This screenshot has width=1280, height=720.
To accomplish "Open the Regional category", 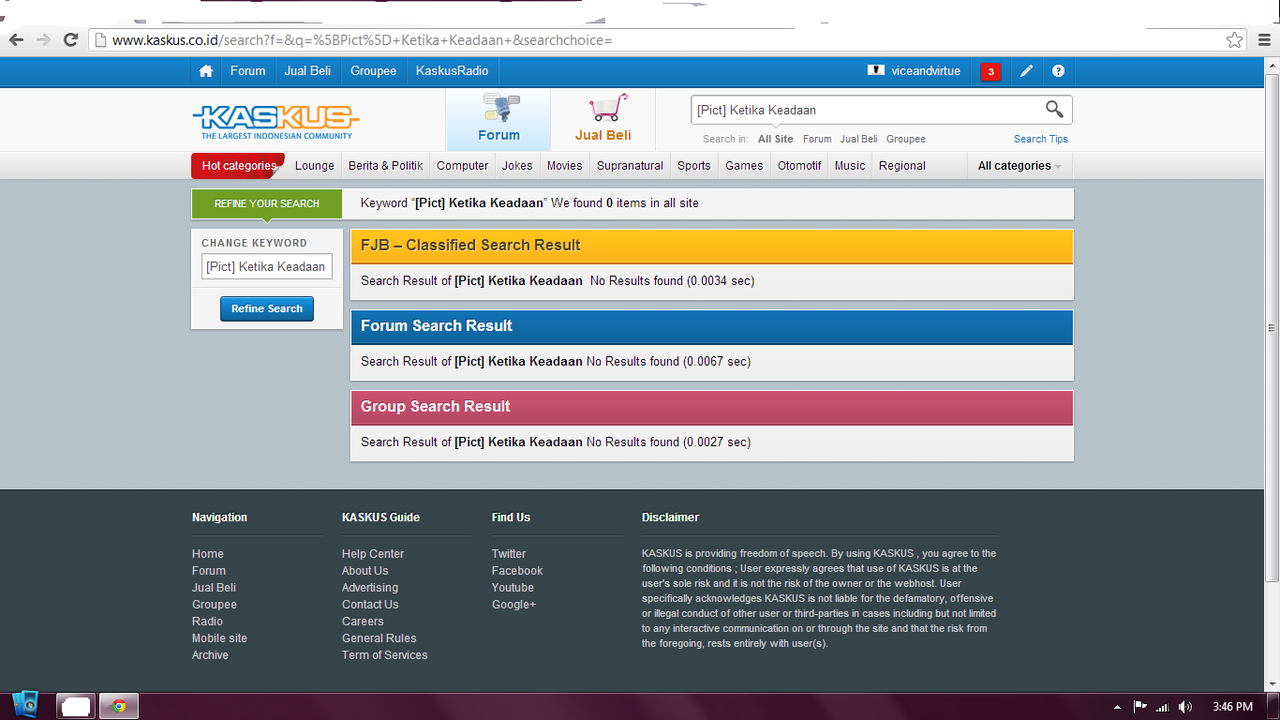I will 902,166.
